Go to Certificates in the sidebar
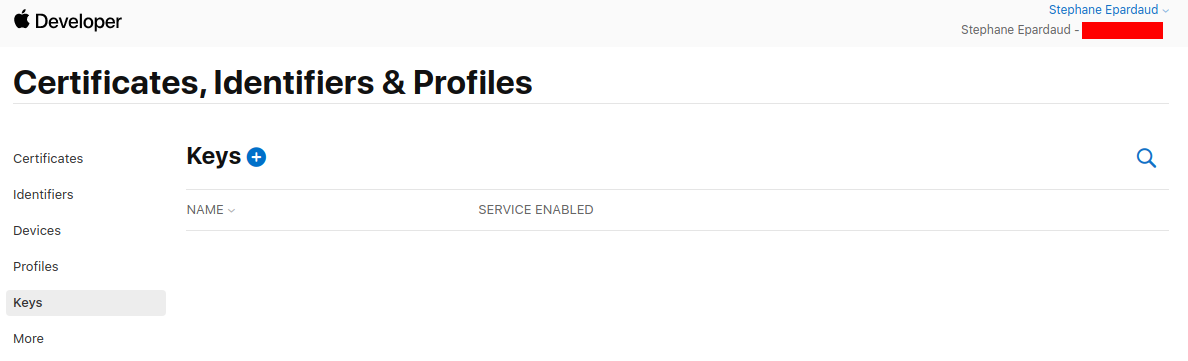Screen dimensions: 1188x361 click(x=48, y=159)
